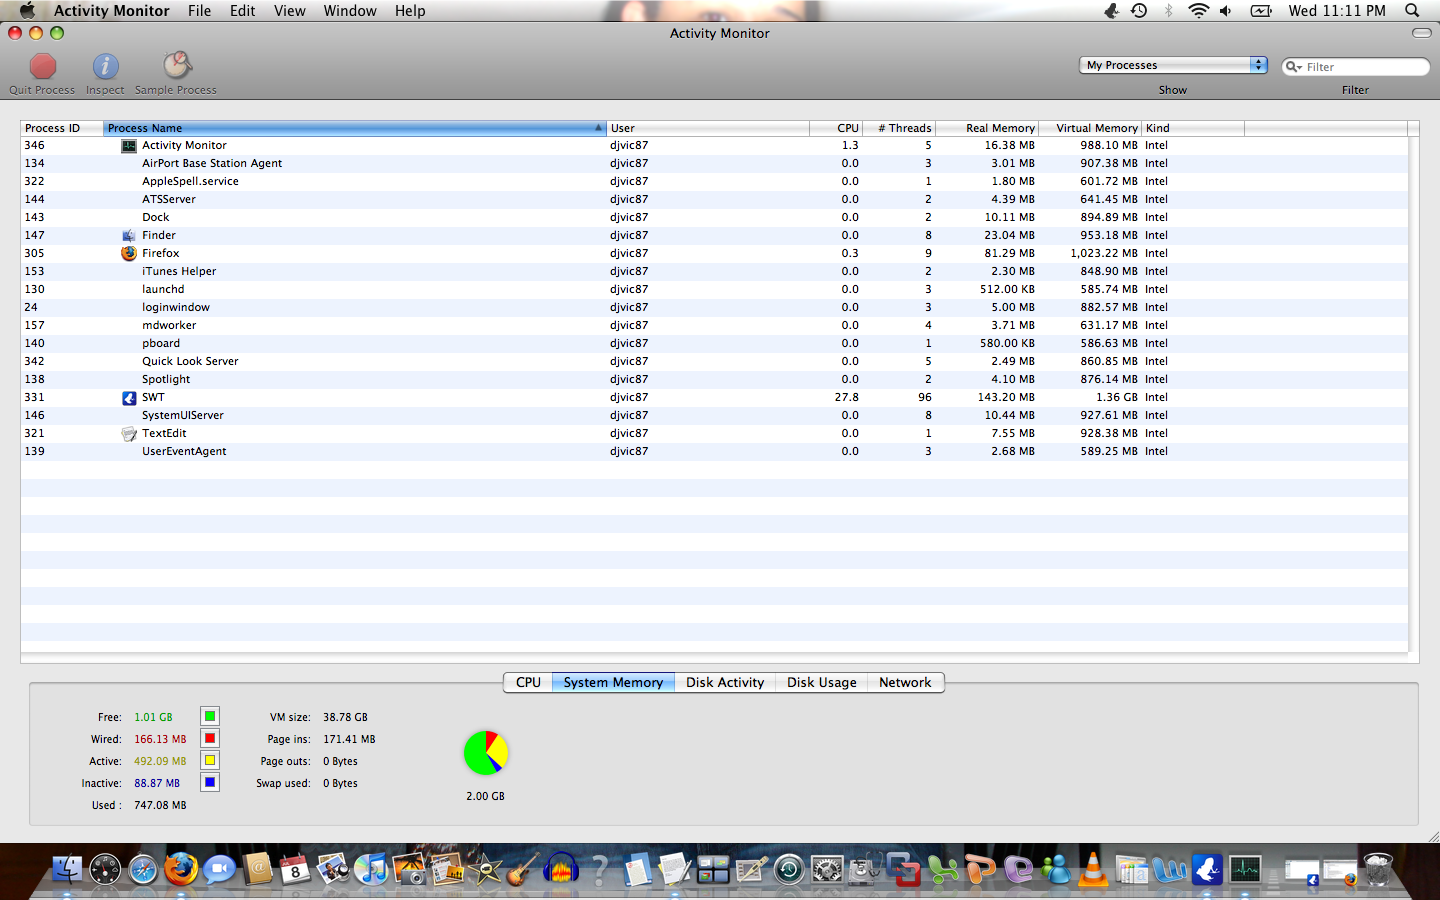
Task: Sort by the Process ID column header
Action: pyautogui.click(x=61, y=128)
